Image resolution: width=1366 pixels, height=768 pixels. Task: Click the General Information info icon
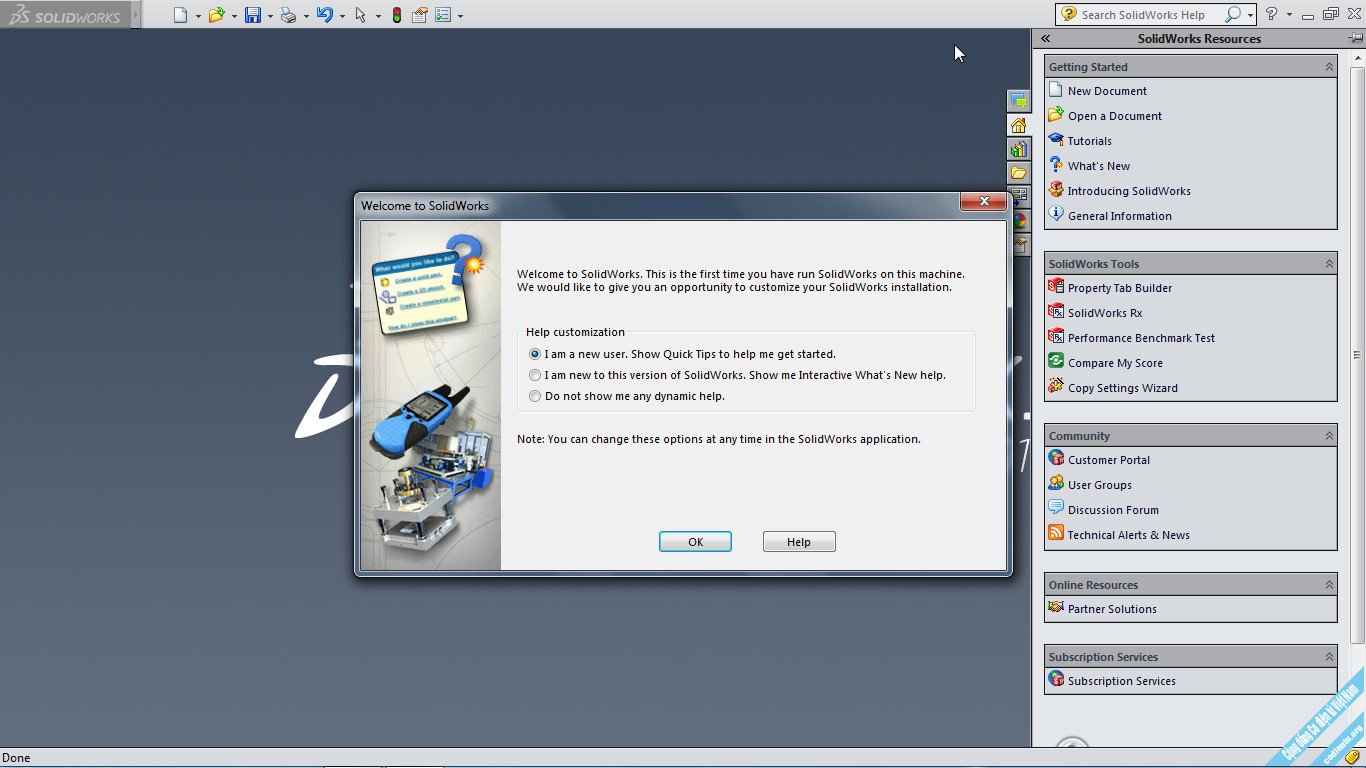[x=1056, y=215]
